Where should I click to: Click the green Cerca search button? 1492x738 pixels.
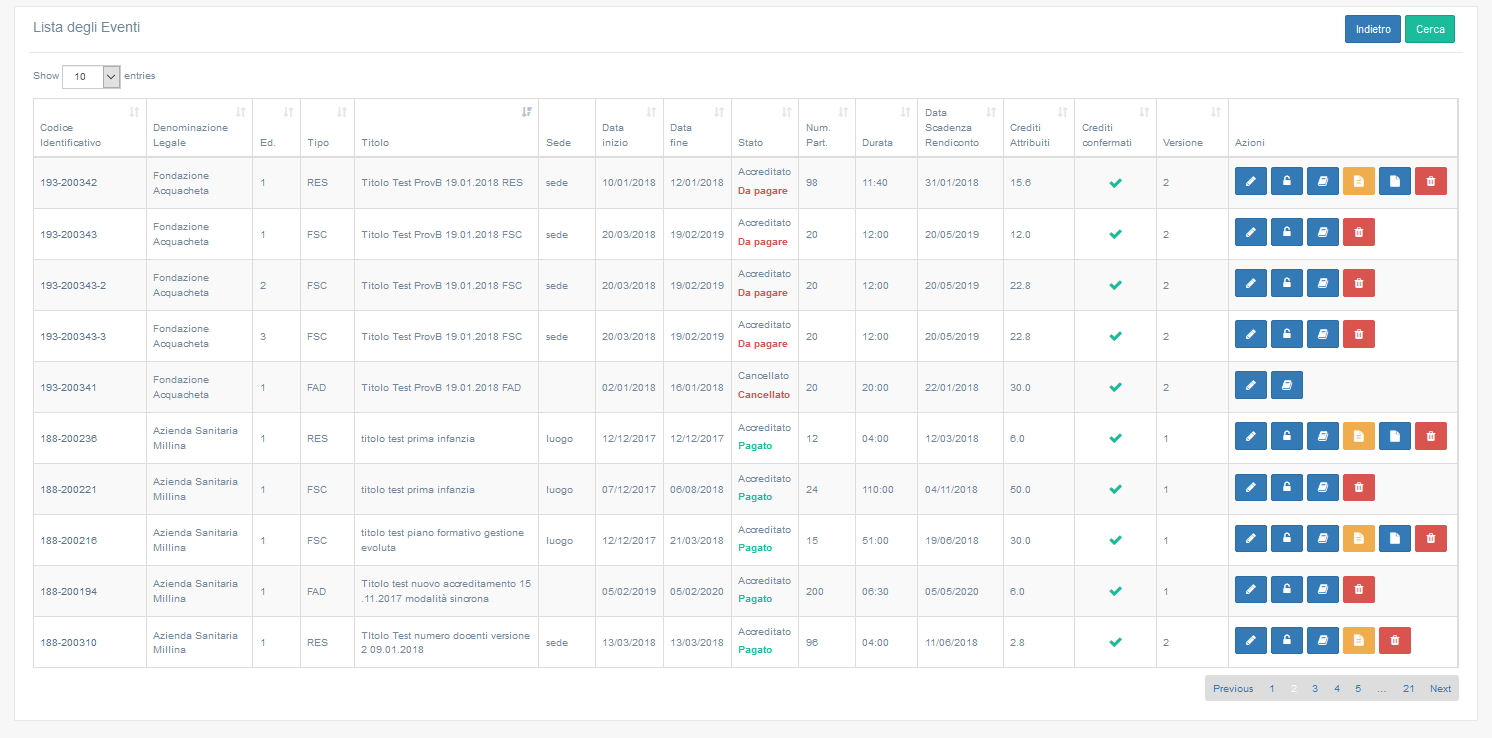click(x=1430, y=29)
